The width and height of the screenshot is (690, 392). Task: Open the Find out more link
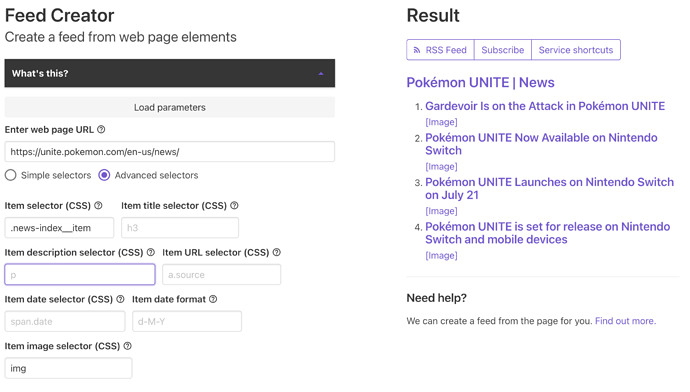(x=625, y=321)
